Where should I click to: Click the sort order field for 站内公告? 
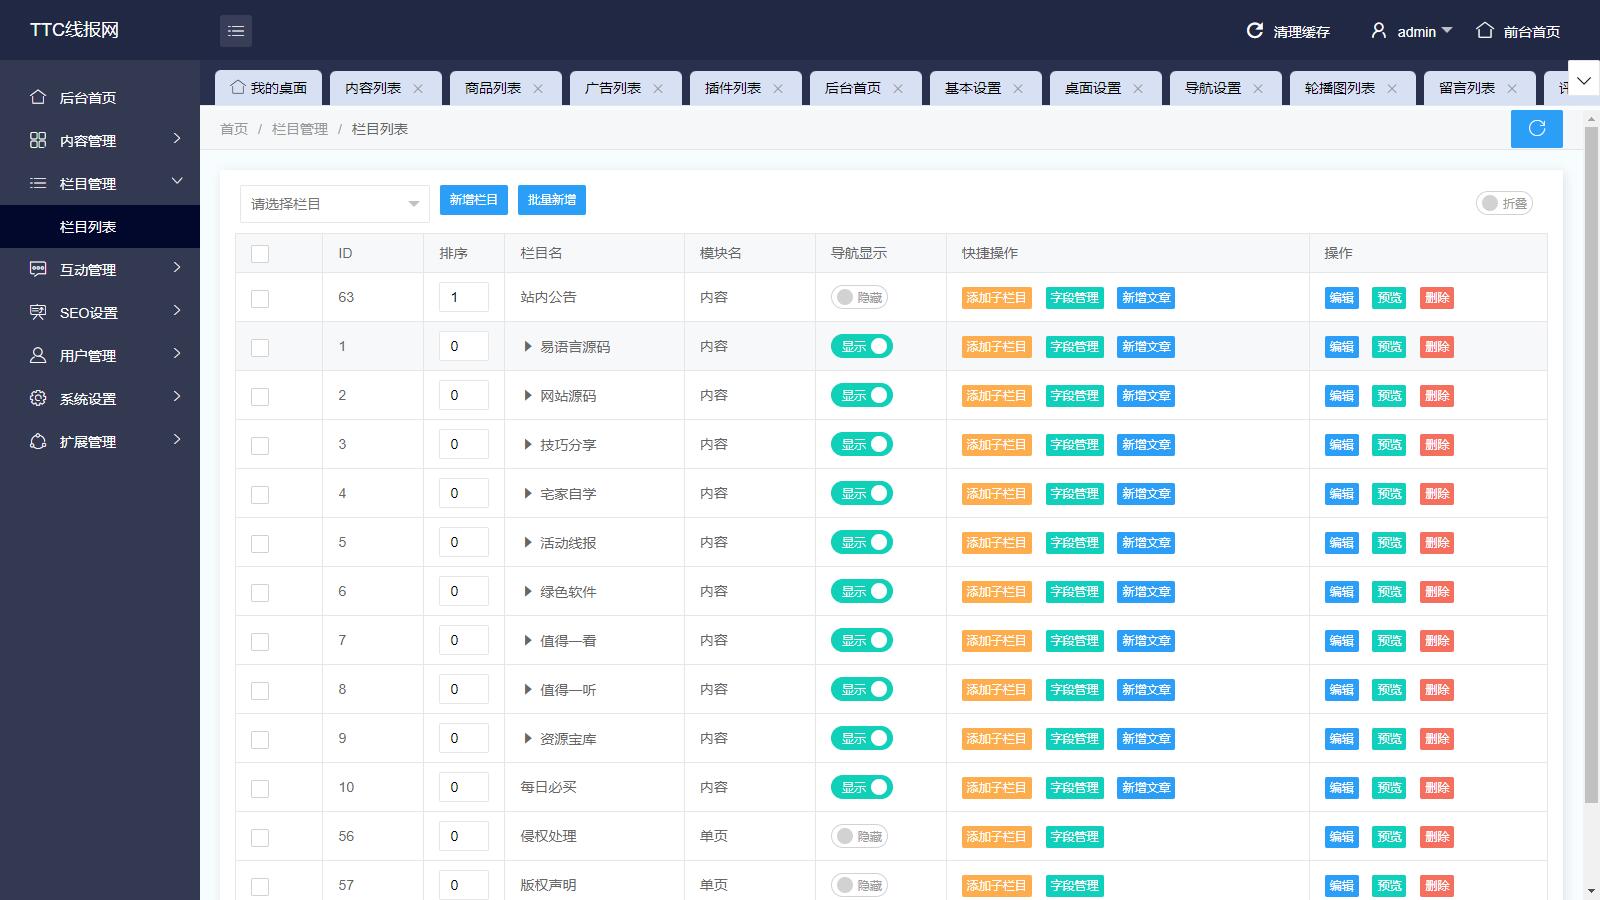(x=463, y=297)
